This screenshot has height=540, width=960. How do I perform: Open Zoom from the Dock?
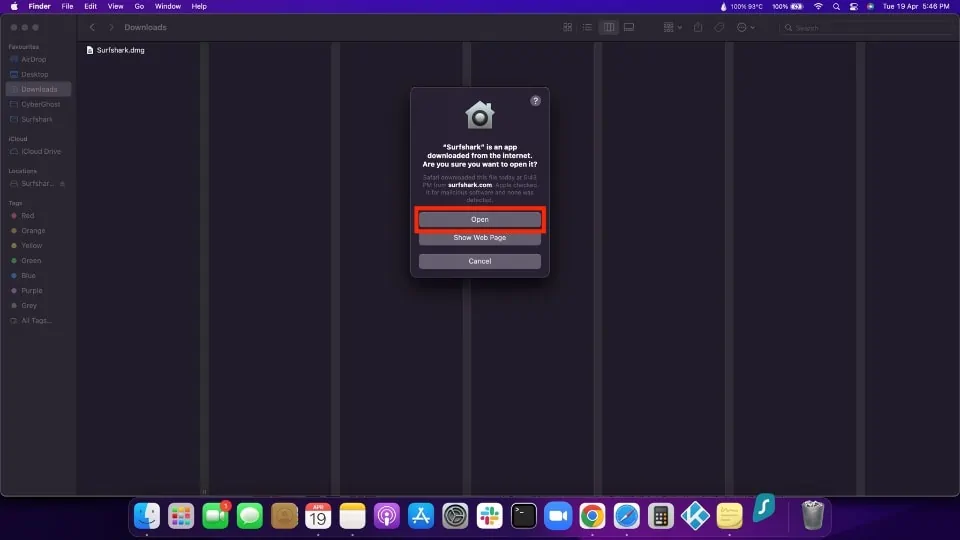pyautogui.click(x=558, y=516)
